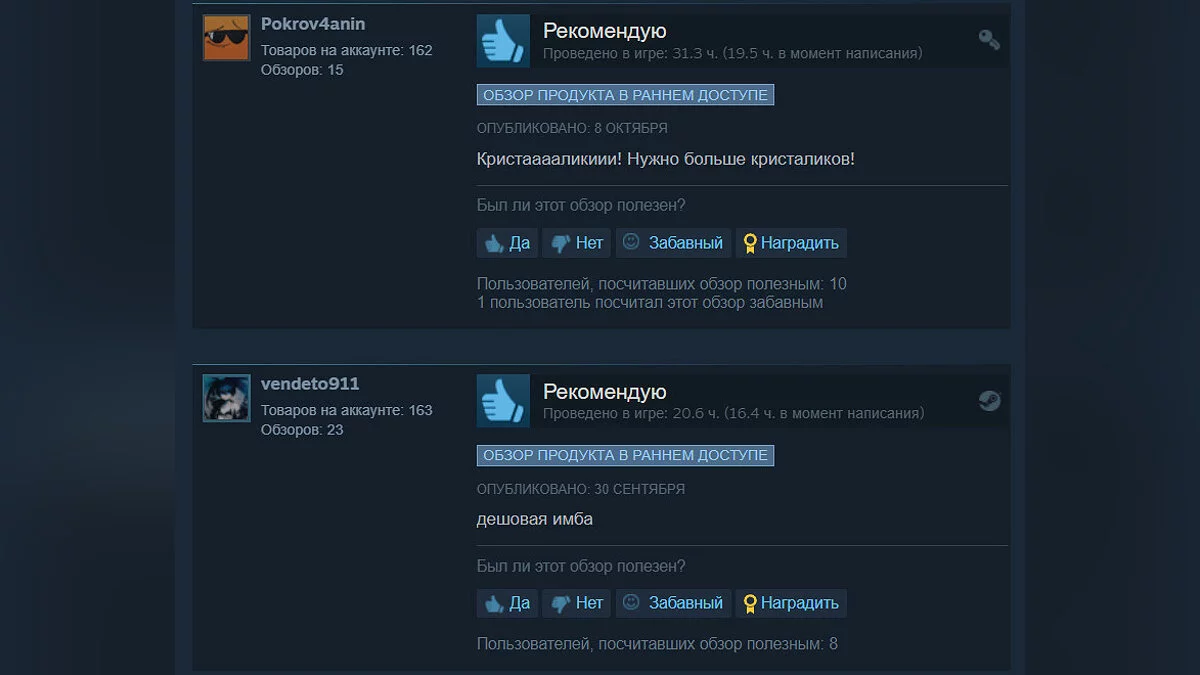Click "Наградить" on vendeto911's review

tap(791, 603)
